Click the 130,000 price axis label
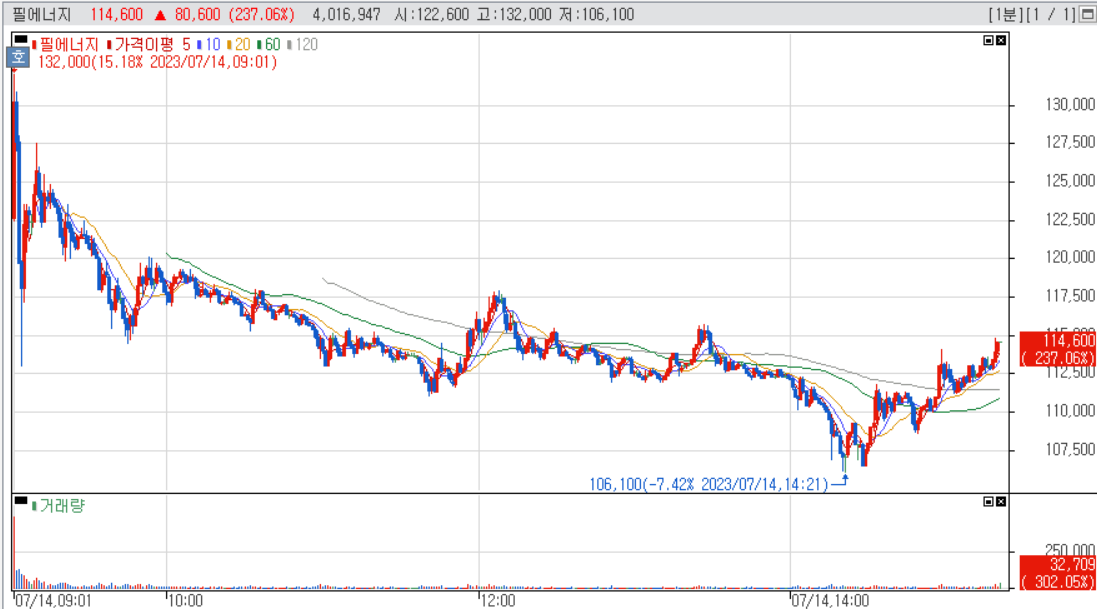Image resolution: width=1097 pixels, height=609 pixels. (x=1070, y=105)
